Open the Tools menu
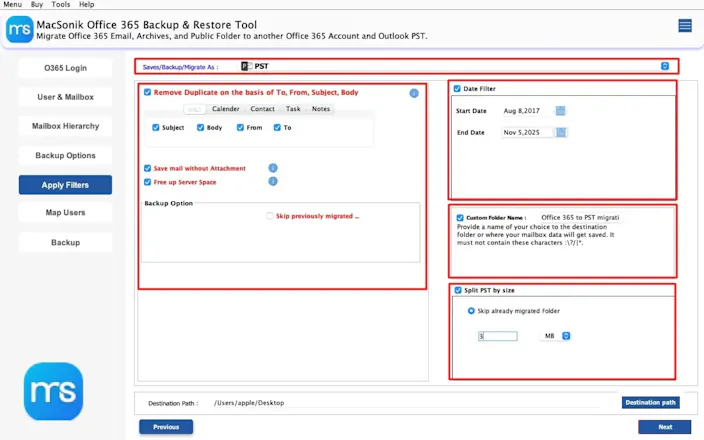 click(61, 4)
